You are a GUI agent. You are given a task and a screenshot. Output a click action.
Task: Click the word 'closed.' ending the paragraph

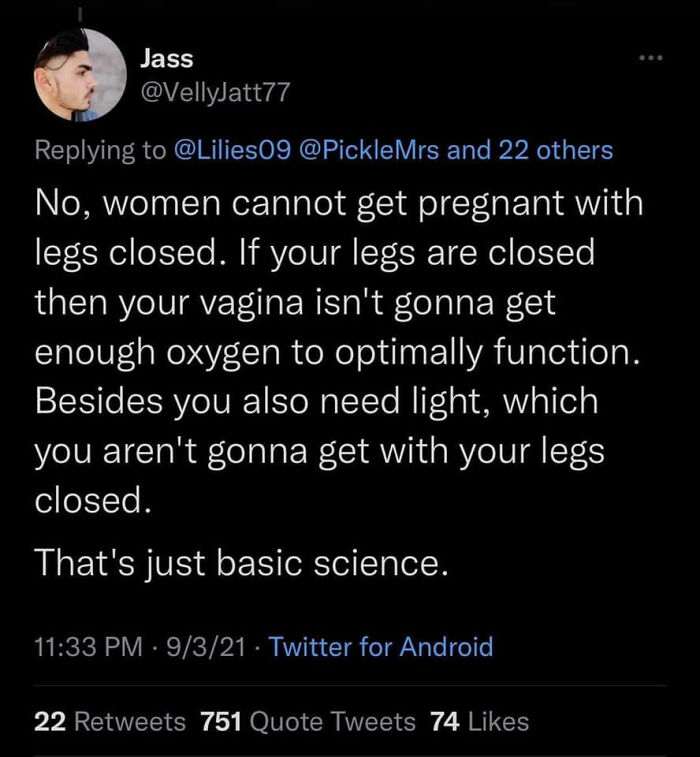pos(93,500)
